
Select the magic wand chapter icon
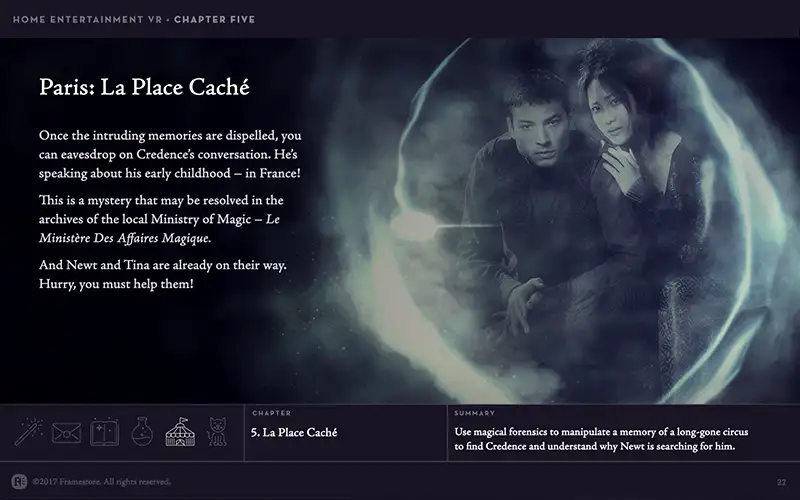tap(29, 432)
